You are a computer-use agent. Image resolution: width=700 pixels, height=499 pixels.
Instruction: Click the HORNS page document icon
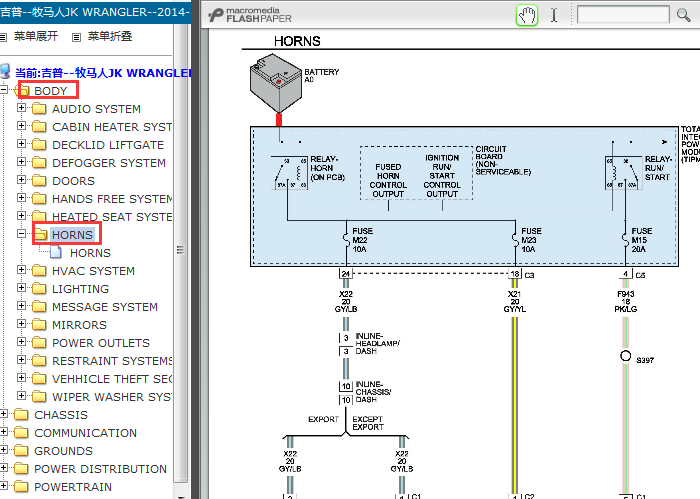click(56, 252)
